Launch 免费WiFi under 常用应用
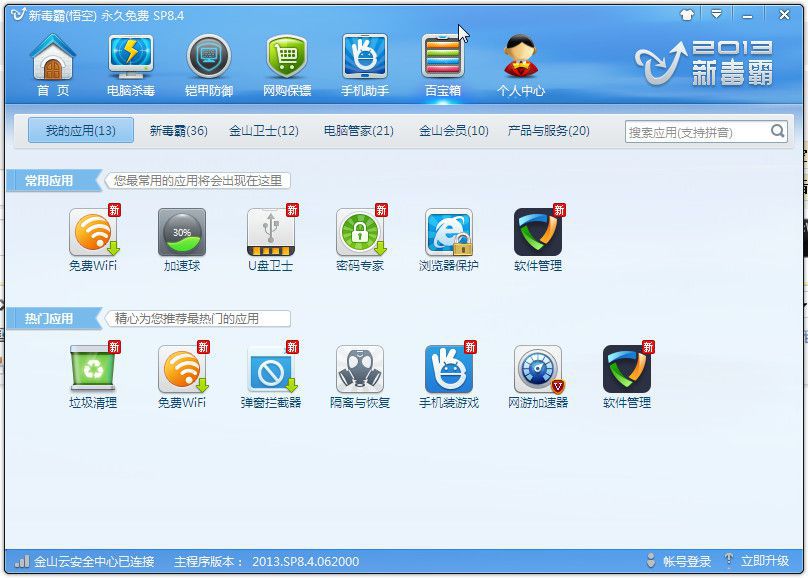Viewport: 808px width, 578px height. coord(93,237)
